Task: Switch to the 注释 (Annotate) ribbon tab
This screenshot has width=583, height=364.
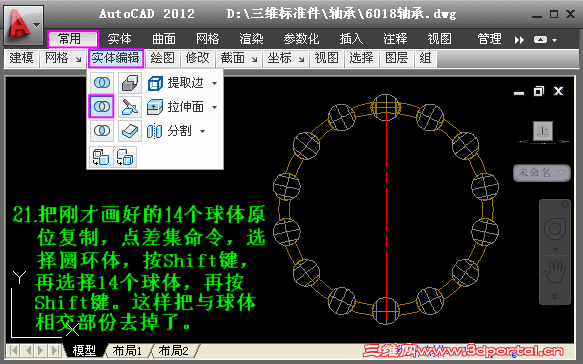Action: [395, 39]
